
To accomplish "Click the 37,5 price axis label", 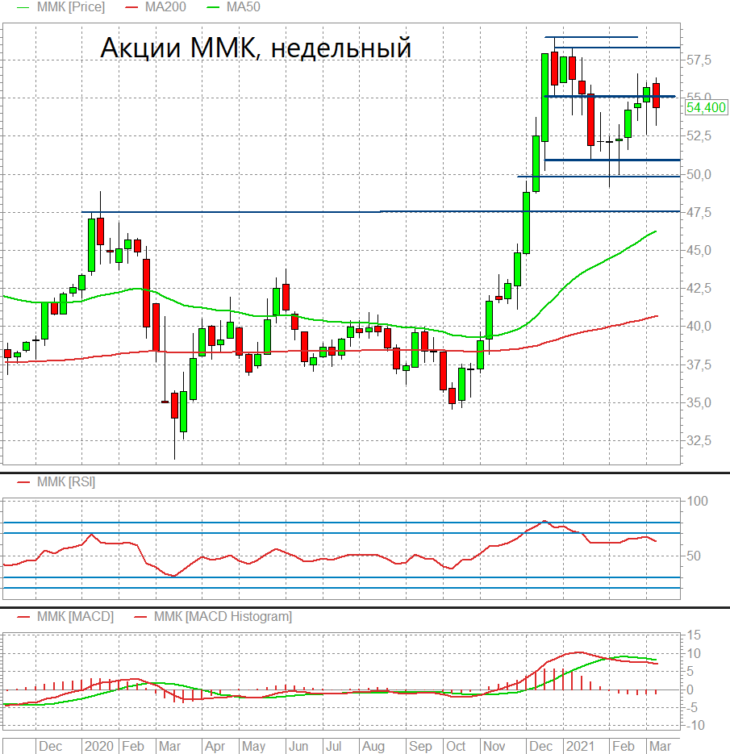I will (699, 365).
